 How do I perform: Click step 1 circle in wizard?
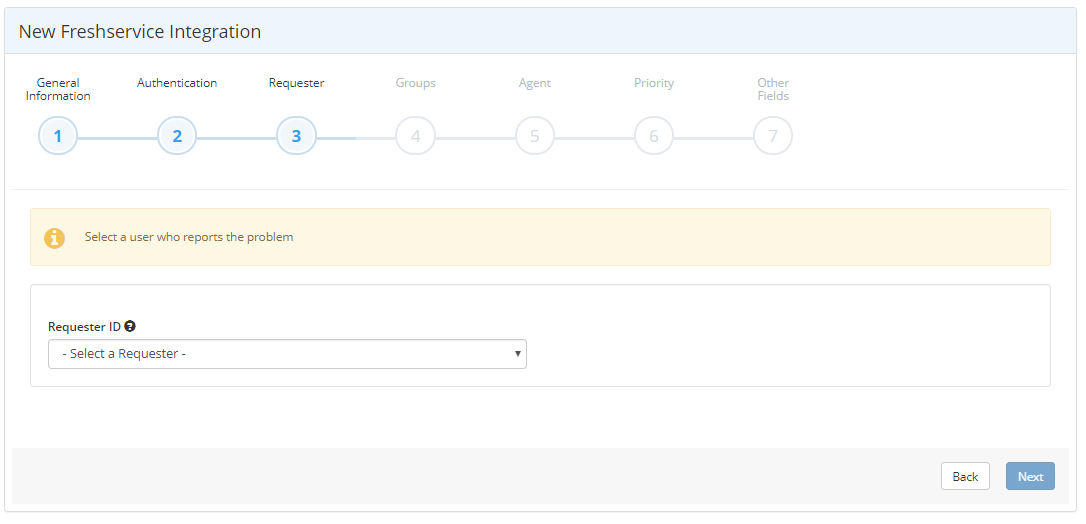coord(58,136)
